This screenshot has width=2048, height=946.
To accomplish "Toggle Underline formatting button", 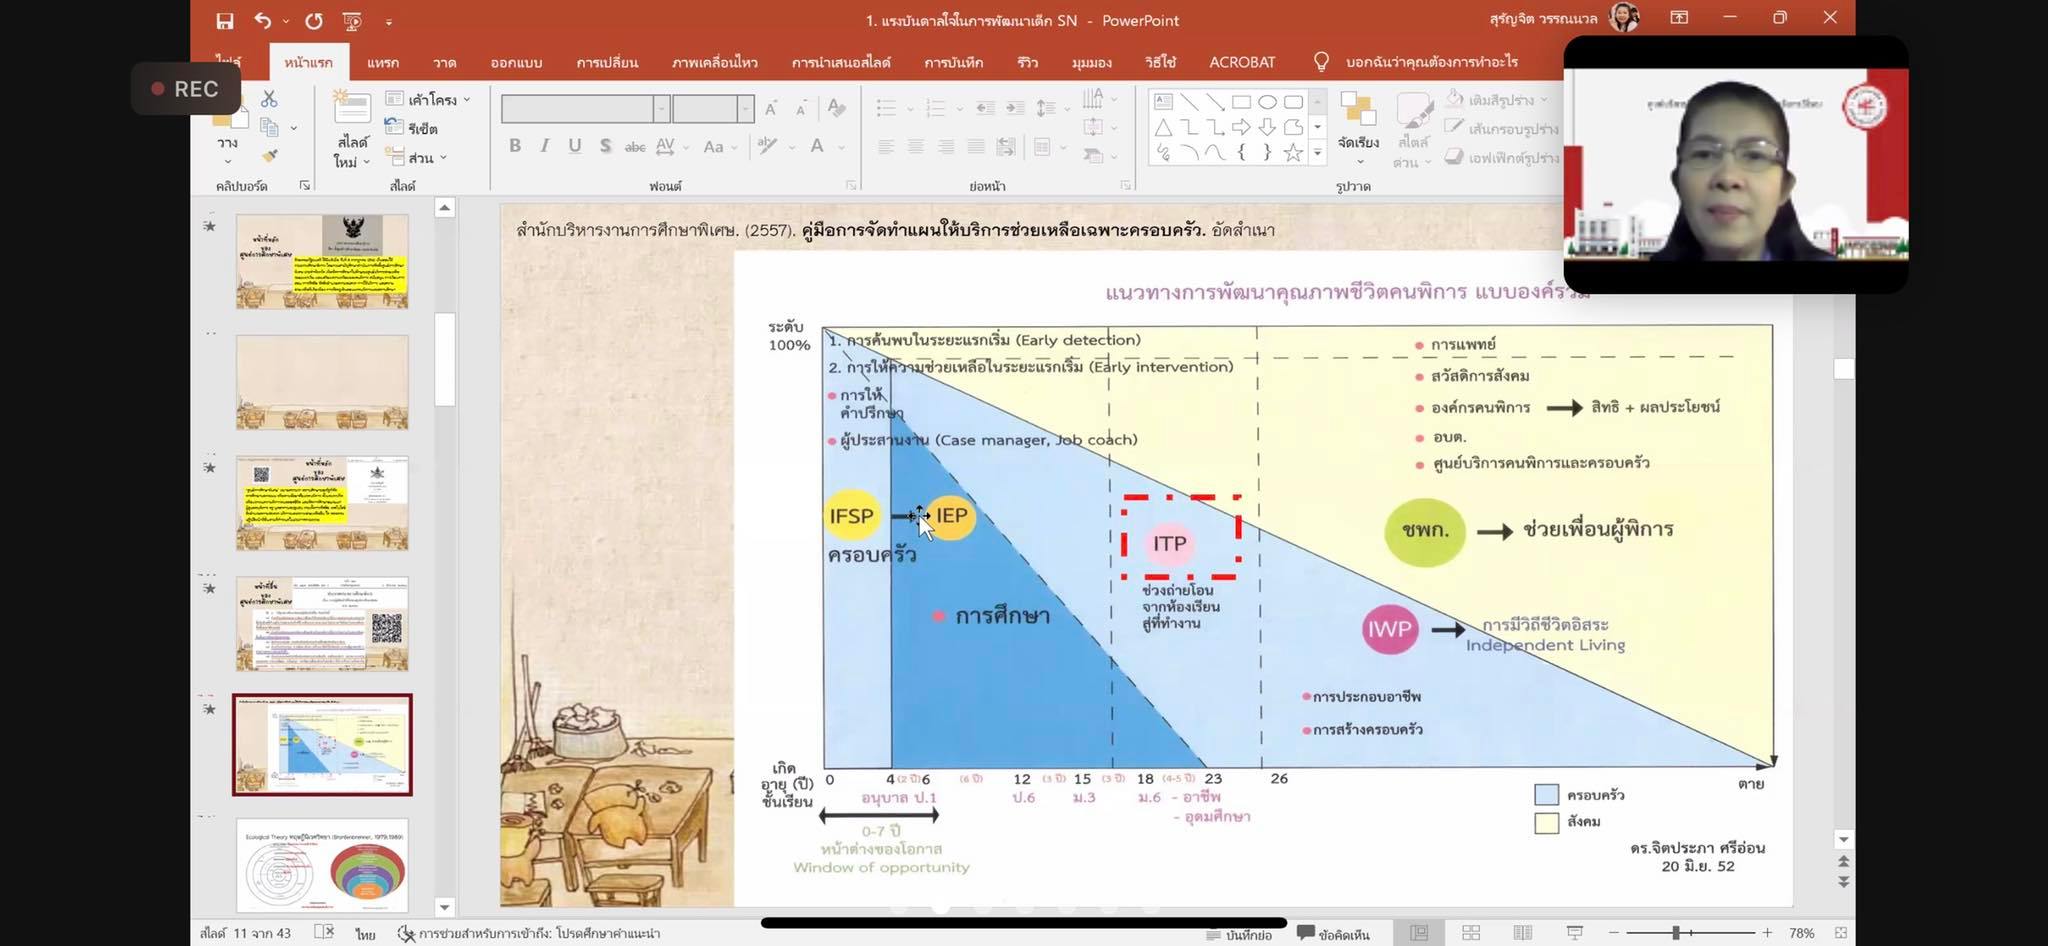I will pyautogui.click(x=575, y=146).
